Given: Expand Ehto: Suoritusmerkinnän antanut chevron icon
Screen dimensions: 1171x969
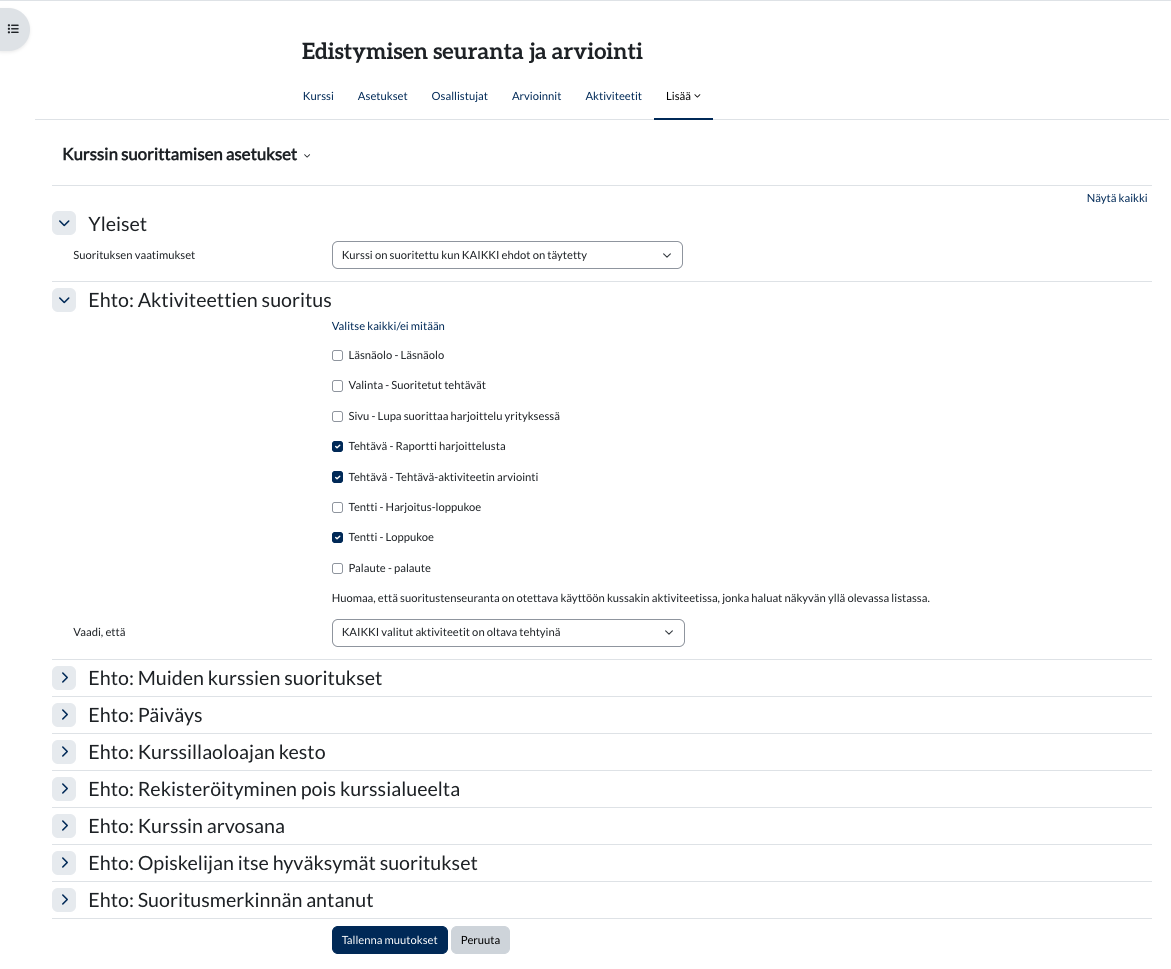Looking at the screenshot, I should [64, 900].
